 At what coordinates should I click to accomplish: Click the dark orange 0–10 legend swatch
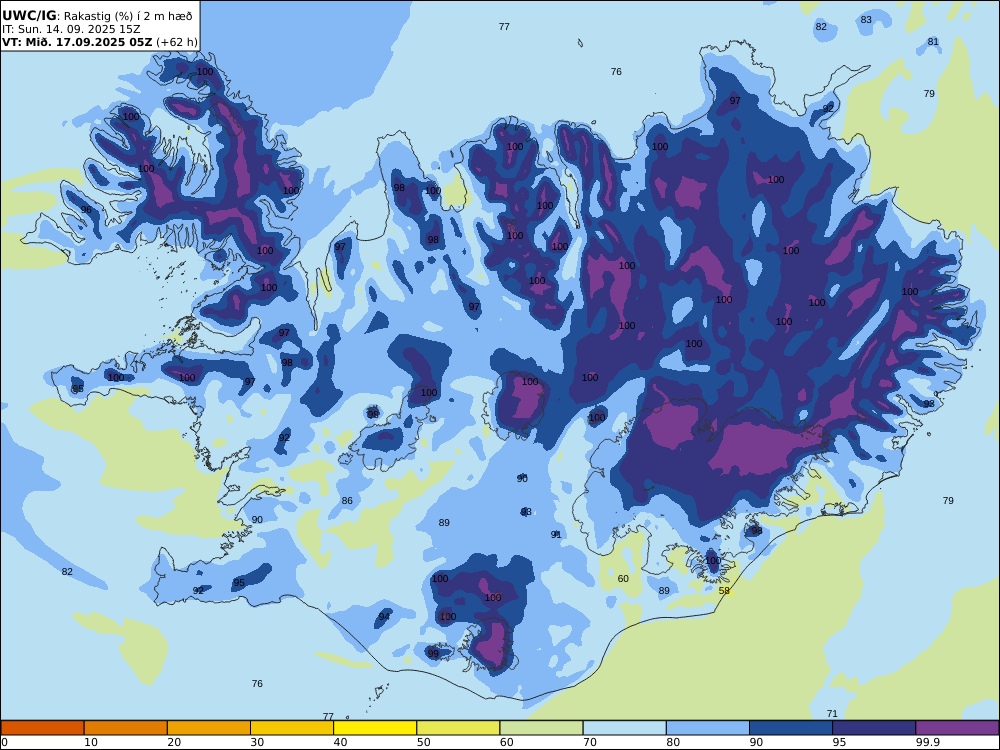click(x=42, y=728)
